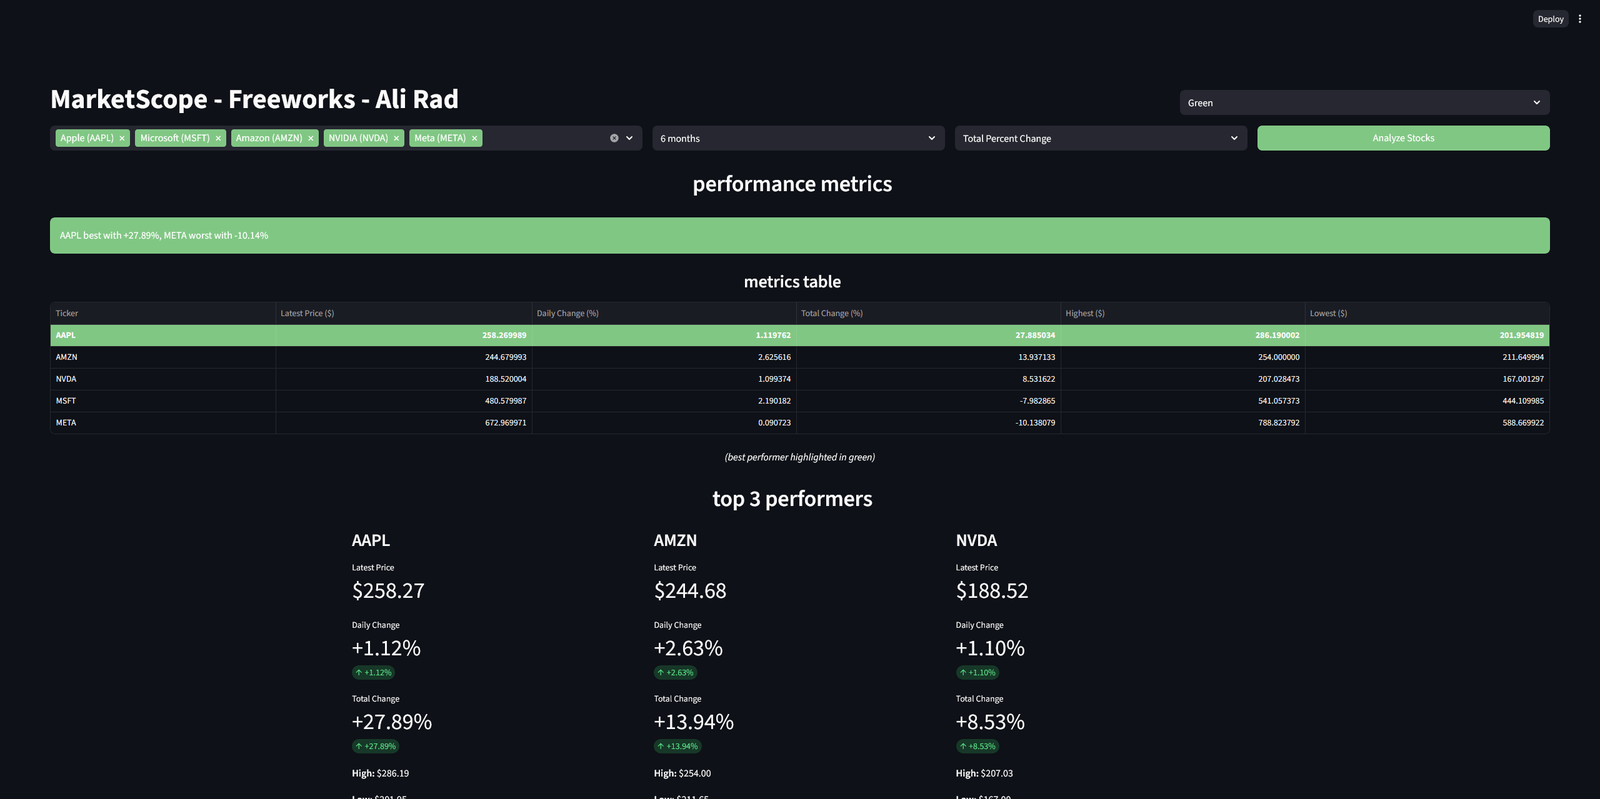Screen dimensions: 1600x799
Task: Remove the NVIDIA (NVDA) tag
Action: click(396, 138)
